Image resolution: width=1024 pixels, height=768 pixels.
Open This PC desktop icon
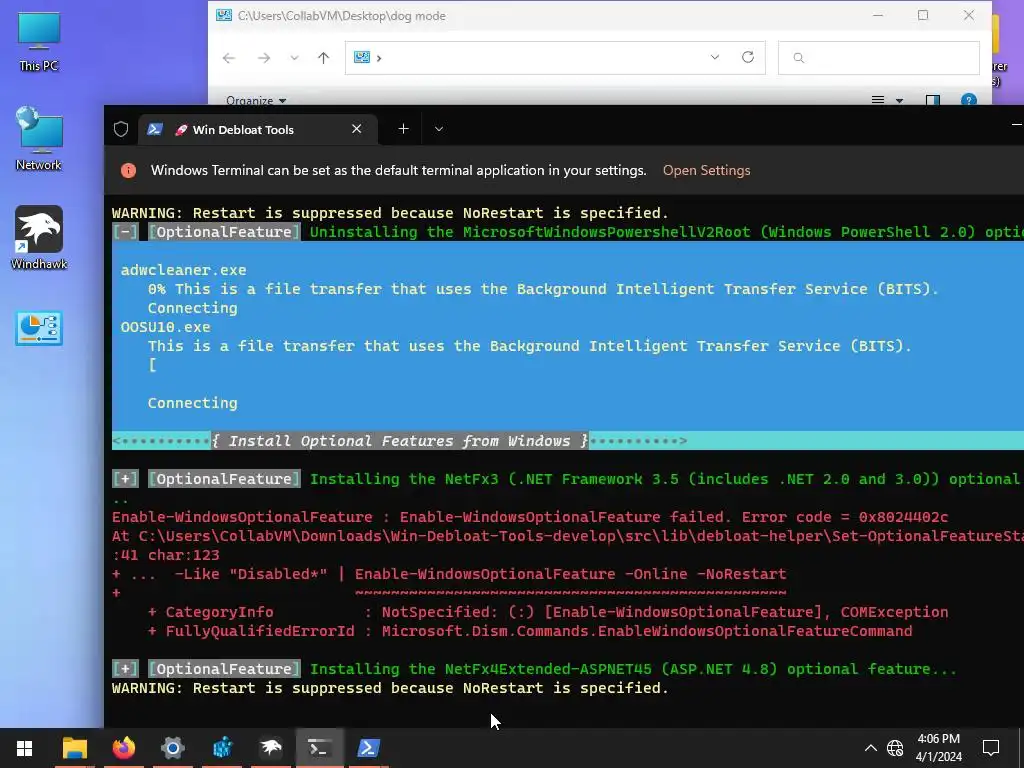pos(39,42)
